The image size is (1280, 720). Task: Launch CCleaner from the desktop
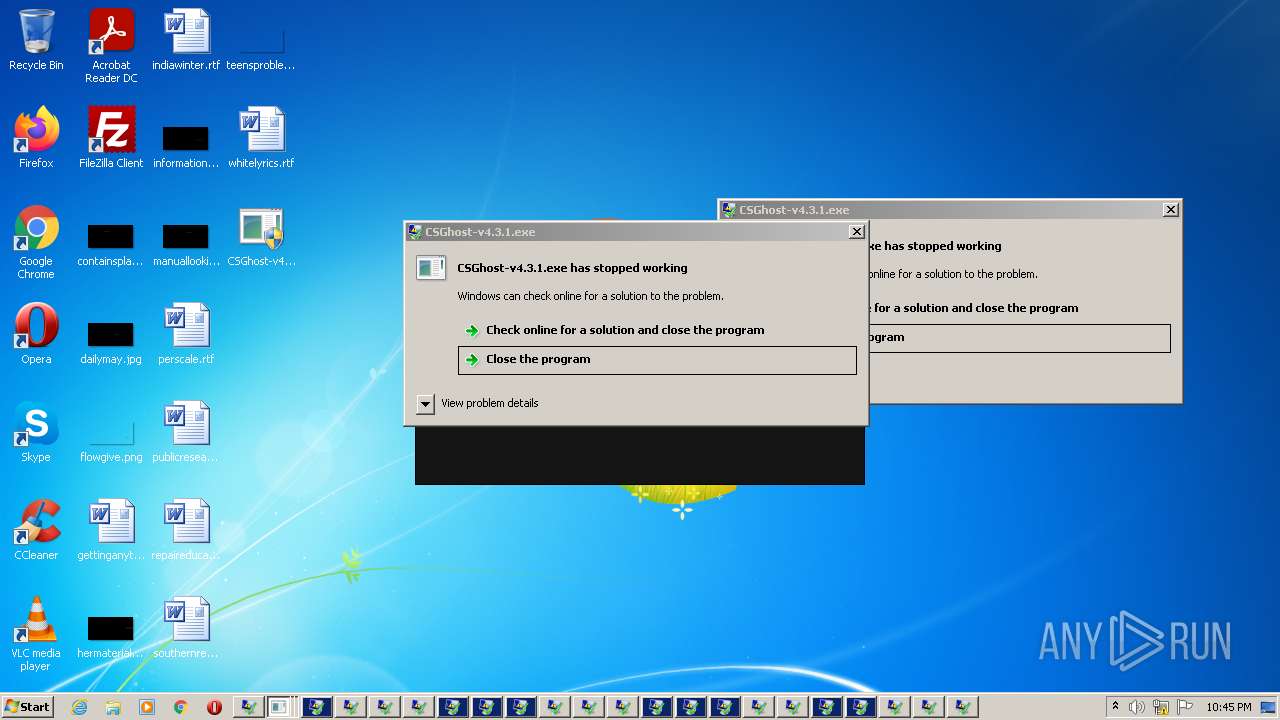pyautogui.click(x=36, y=530)
